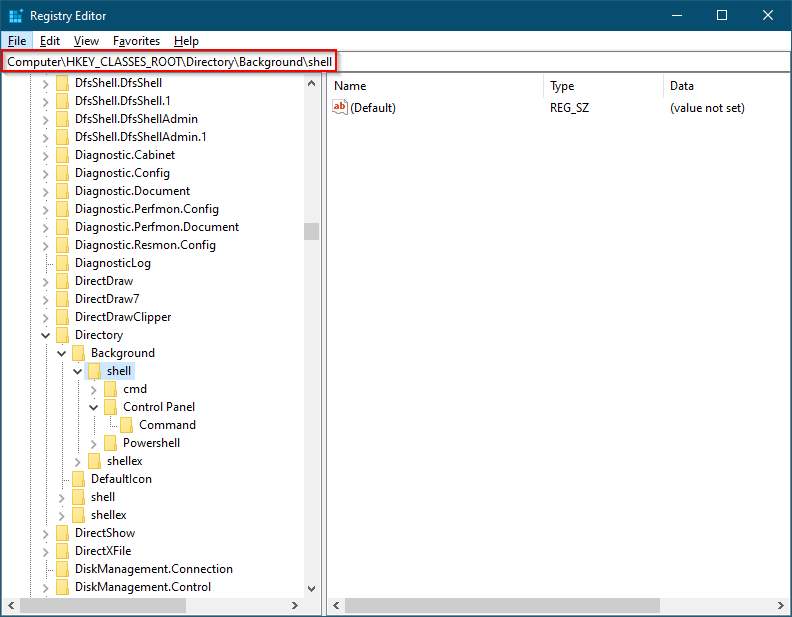Click the DirectDraw7 folder icon

coord(62,299)
